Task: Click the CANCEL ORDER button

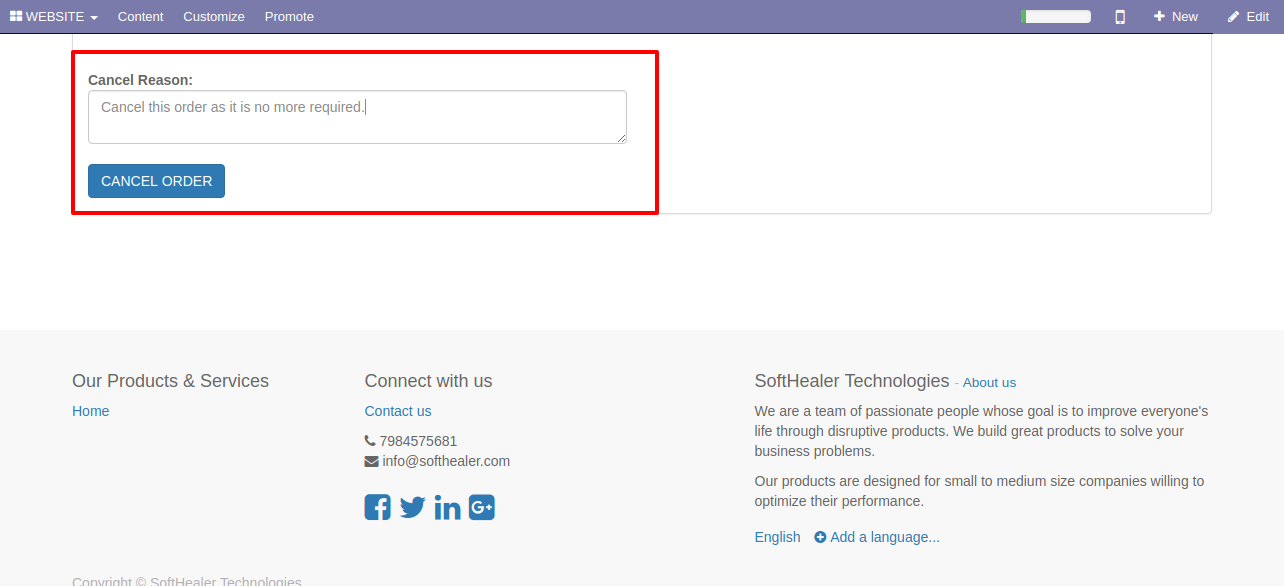Action: click(156, 181)
